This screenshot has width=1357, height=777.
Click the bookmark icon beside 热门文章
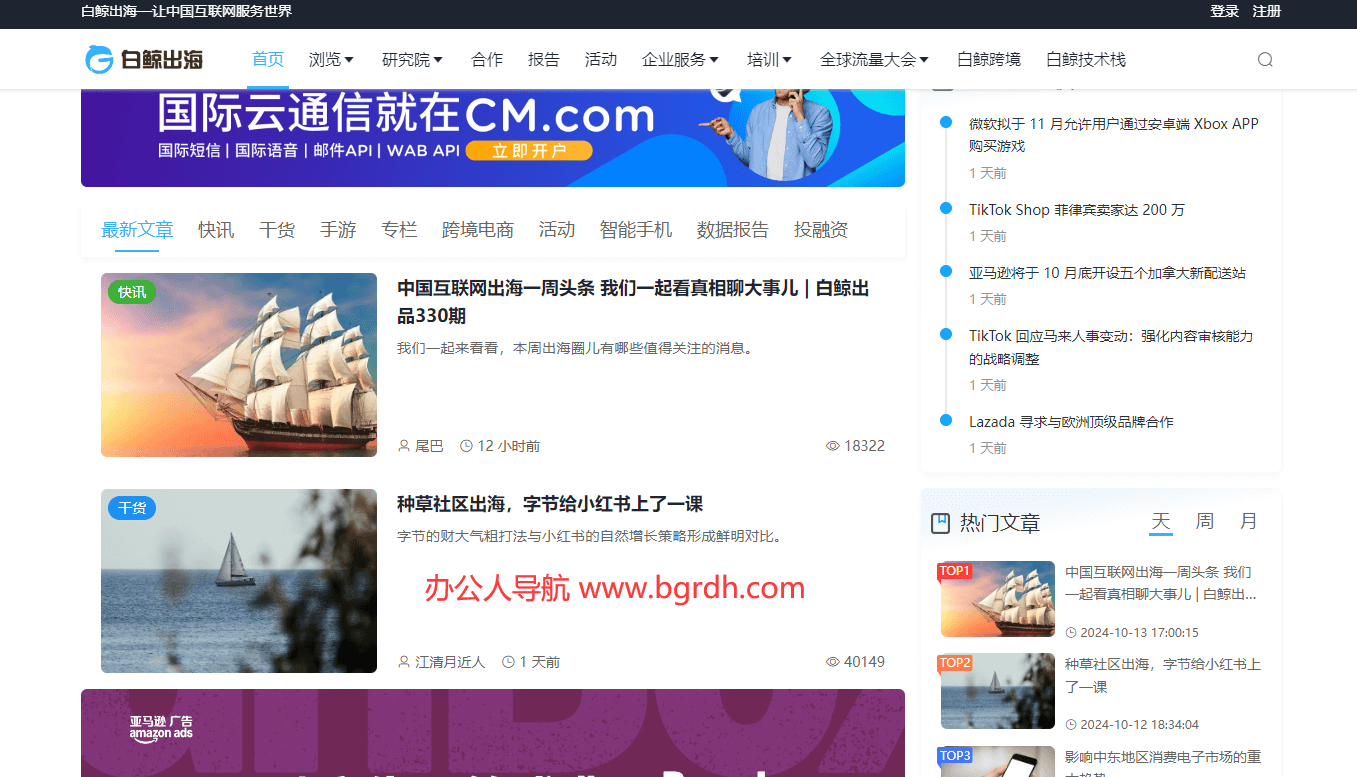pos(941,521)
